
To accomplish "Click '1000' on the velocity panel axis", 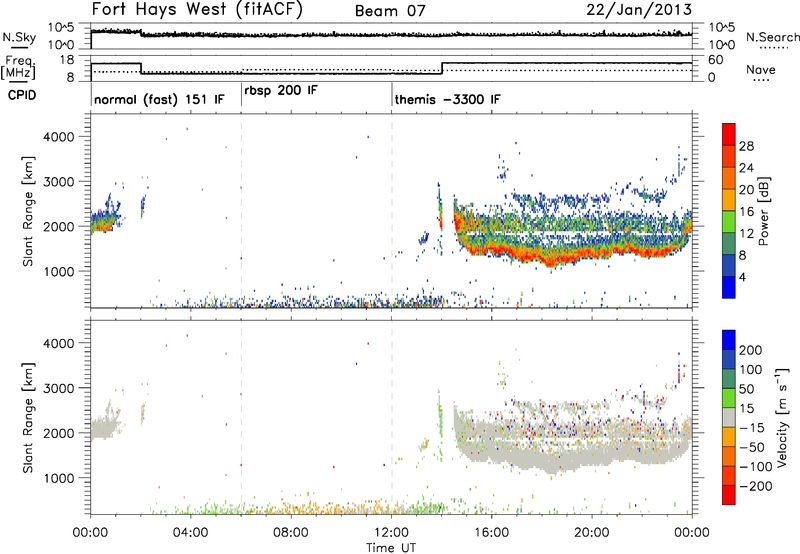I will click(x=58, y=479).
